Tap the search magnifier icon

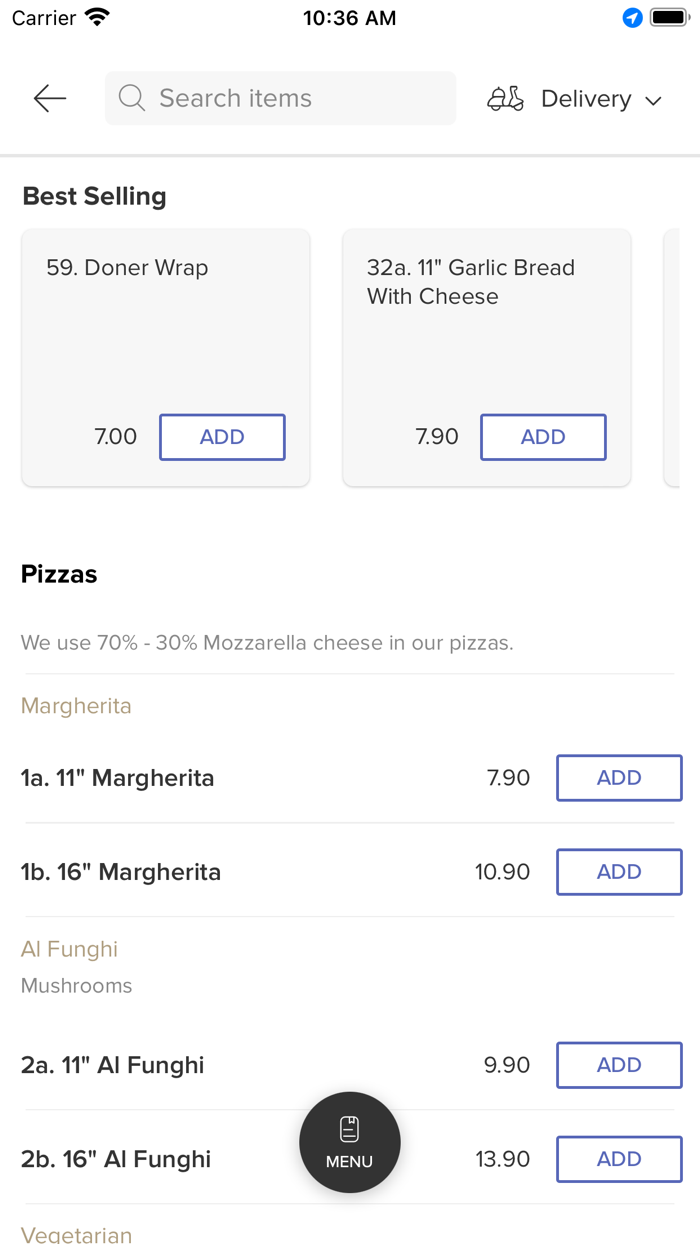(132, 98)
